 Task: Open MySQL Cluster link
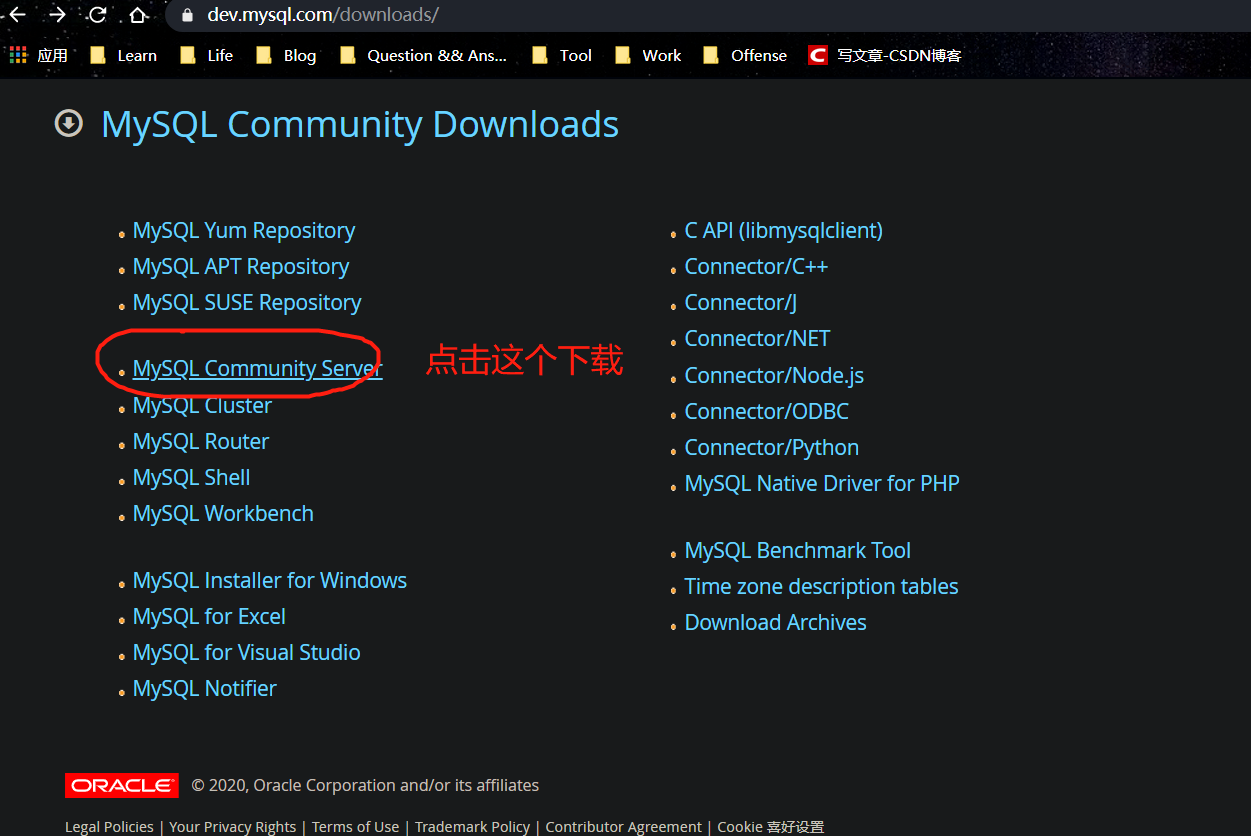[x=202, y=405]
